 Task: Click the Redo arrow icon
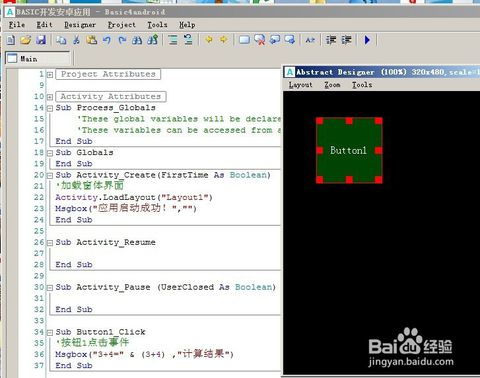(x=122, y=40)
